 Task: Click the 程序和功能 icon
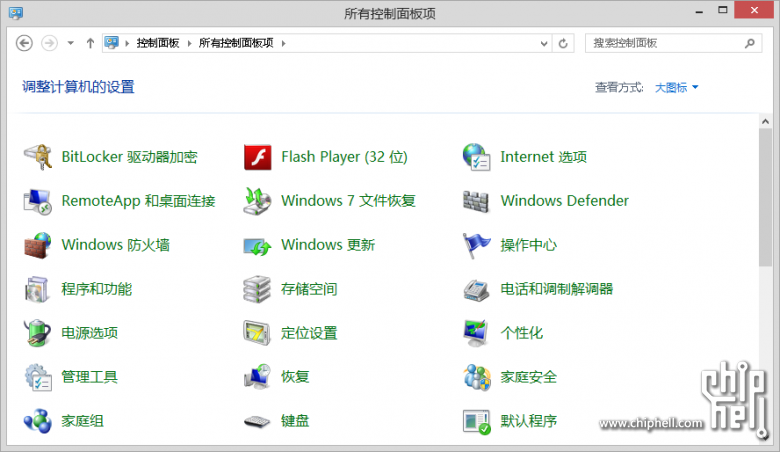coord(37,289)
